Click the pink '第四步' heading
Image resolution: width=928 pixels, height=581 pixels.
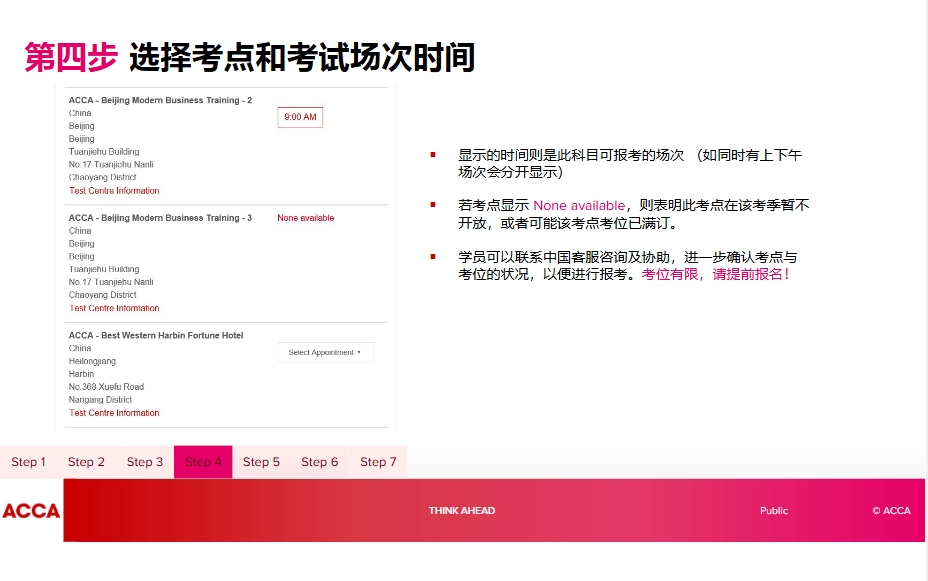tap(70, 58)
